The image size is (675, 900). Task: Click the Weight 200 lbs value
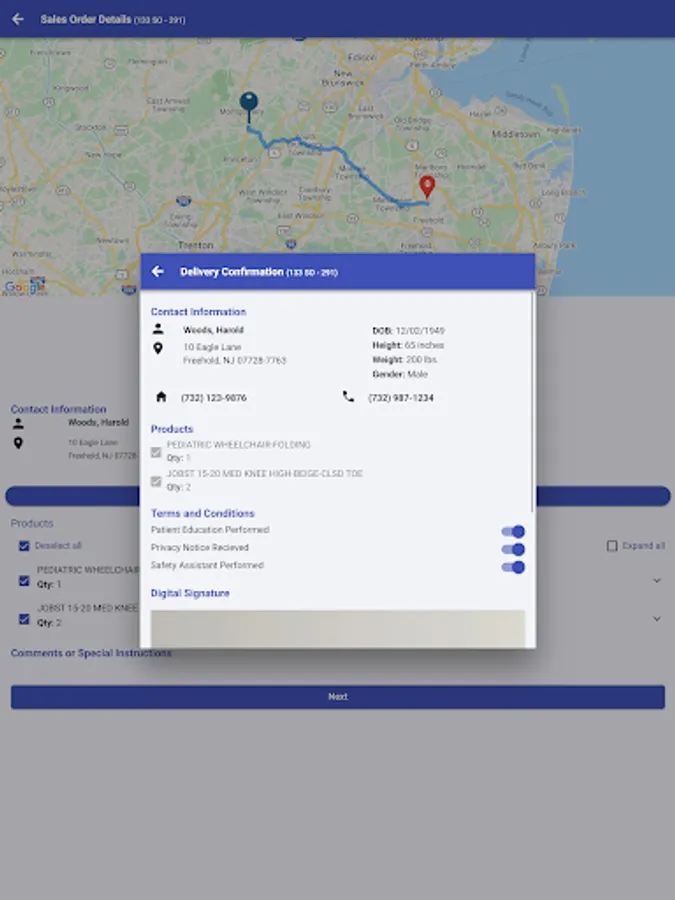point(422,359)
